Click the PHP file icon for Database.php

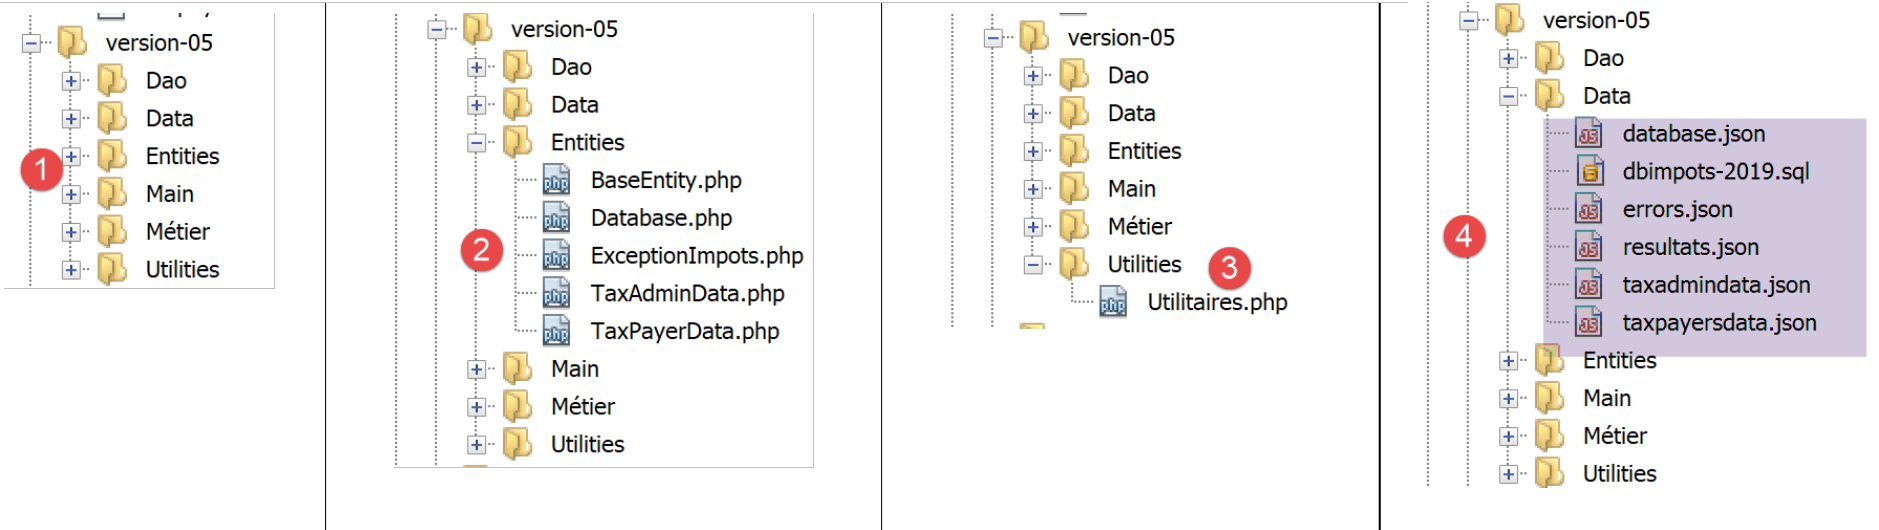coord(556,218)
